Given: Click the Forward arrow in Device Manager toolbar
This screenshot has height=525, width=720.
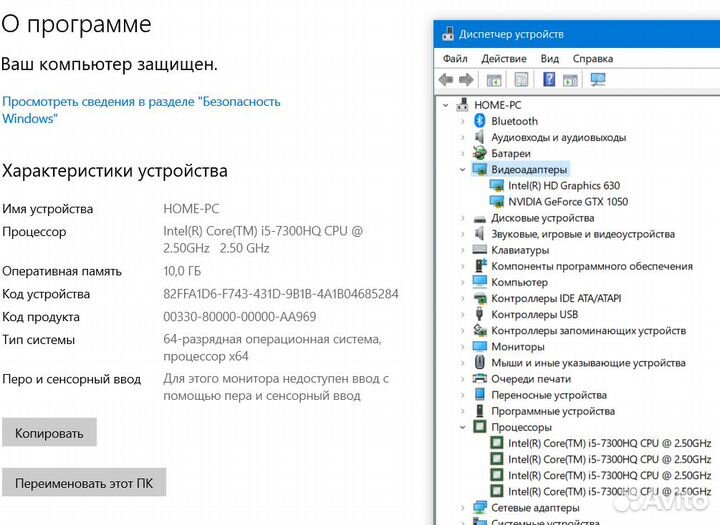Looking at the screenshot, I should pos(466,80).
